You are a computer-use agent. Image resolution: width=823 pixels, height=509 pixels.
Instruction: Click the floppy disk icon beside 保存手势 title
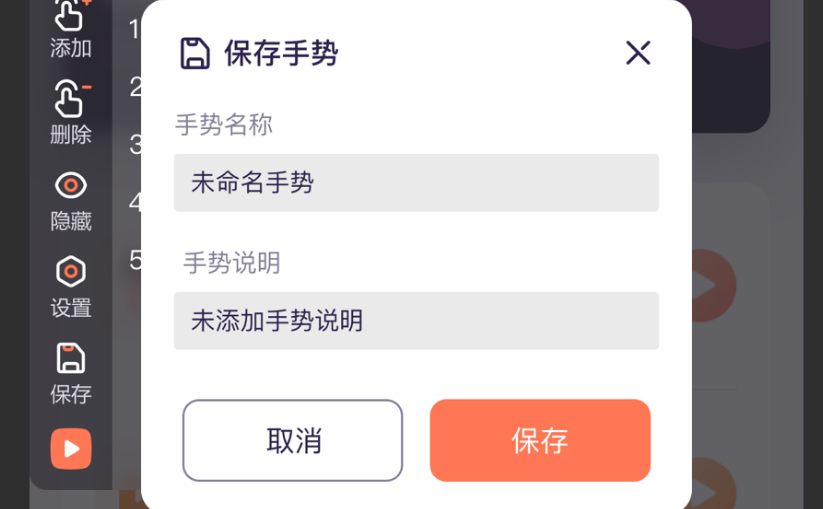click(x=195, y=53)
